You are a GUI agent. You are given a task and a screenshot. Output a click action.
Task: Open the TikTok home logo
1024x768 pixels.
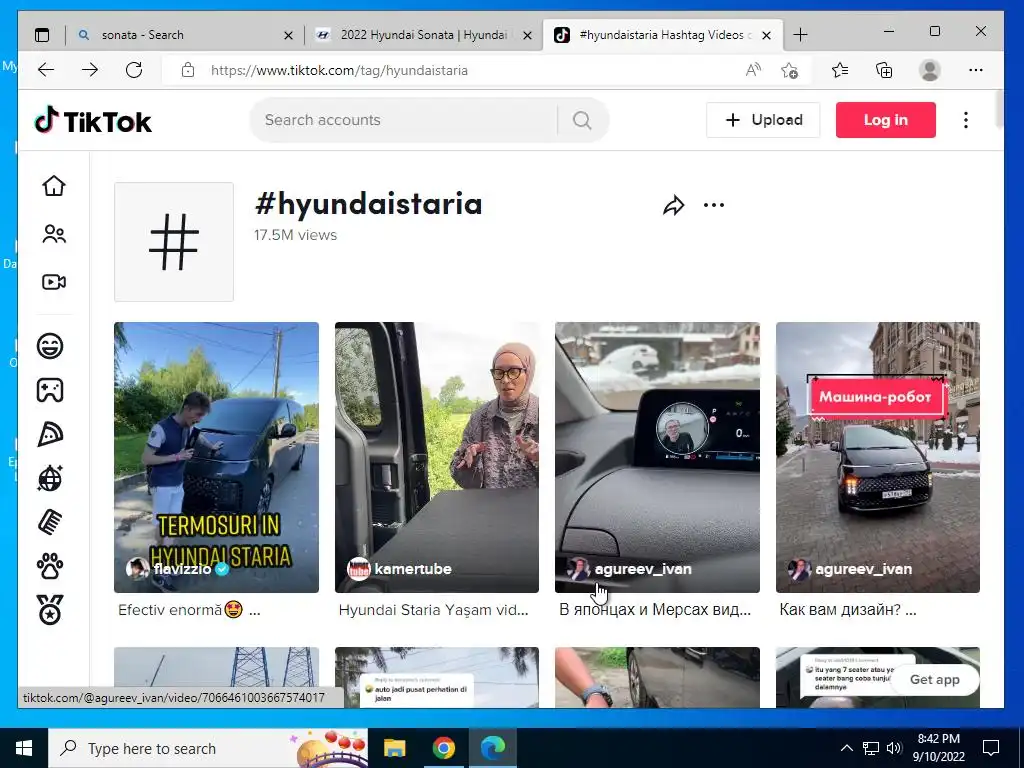[93, 121]
